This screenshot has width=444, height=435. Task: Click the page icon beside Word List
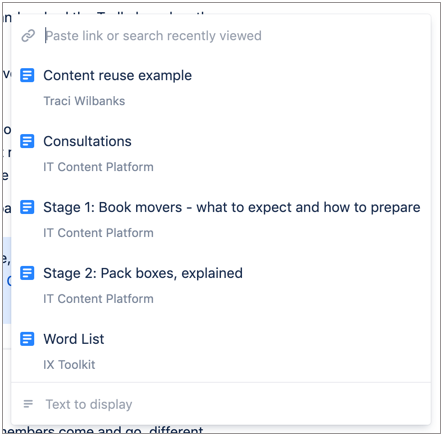coord(27,339)
